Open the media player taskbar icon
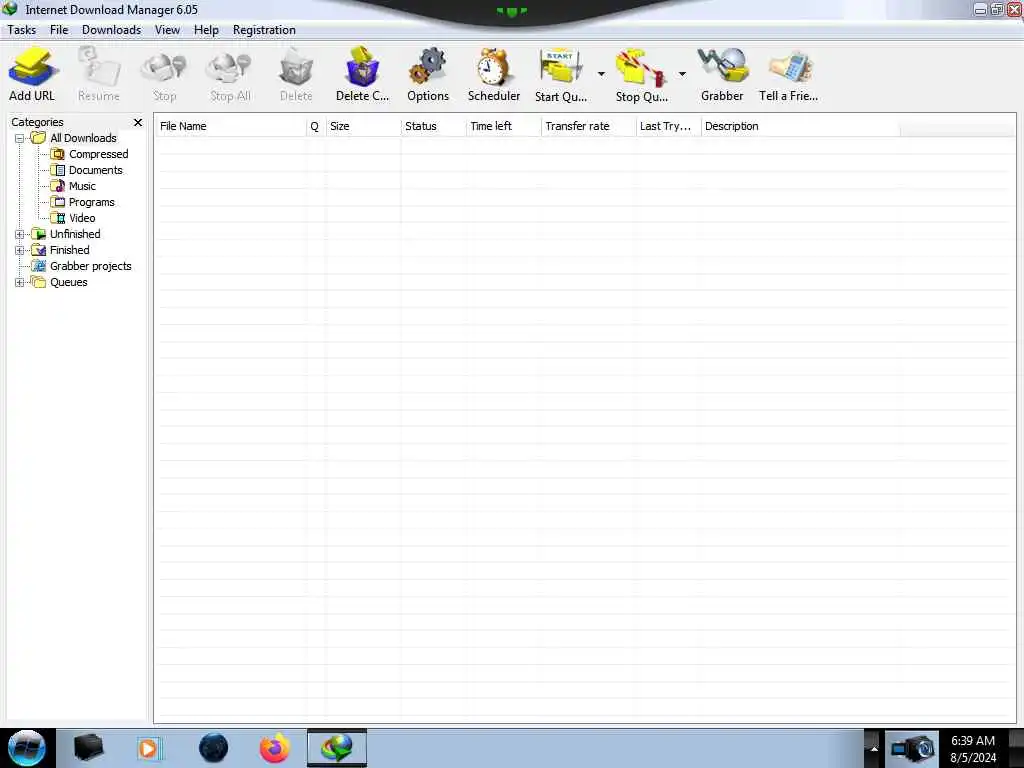1024x768 pixels. 149,748
